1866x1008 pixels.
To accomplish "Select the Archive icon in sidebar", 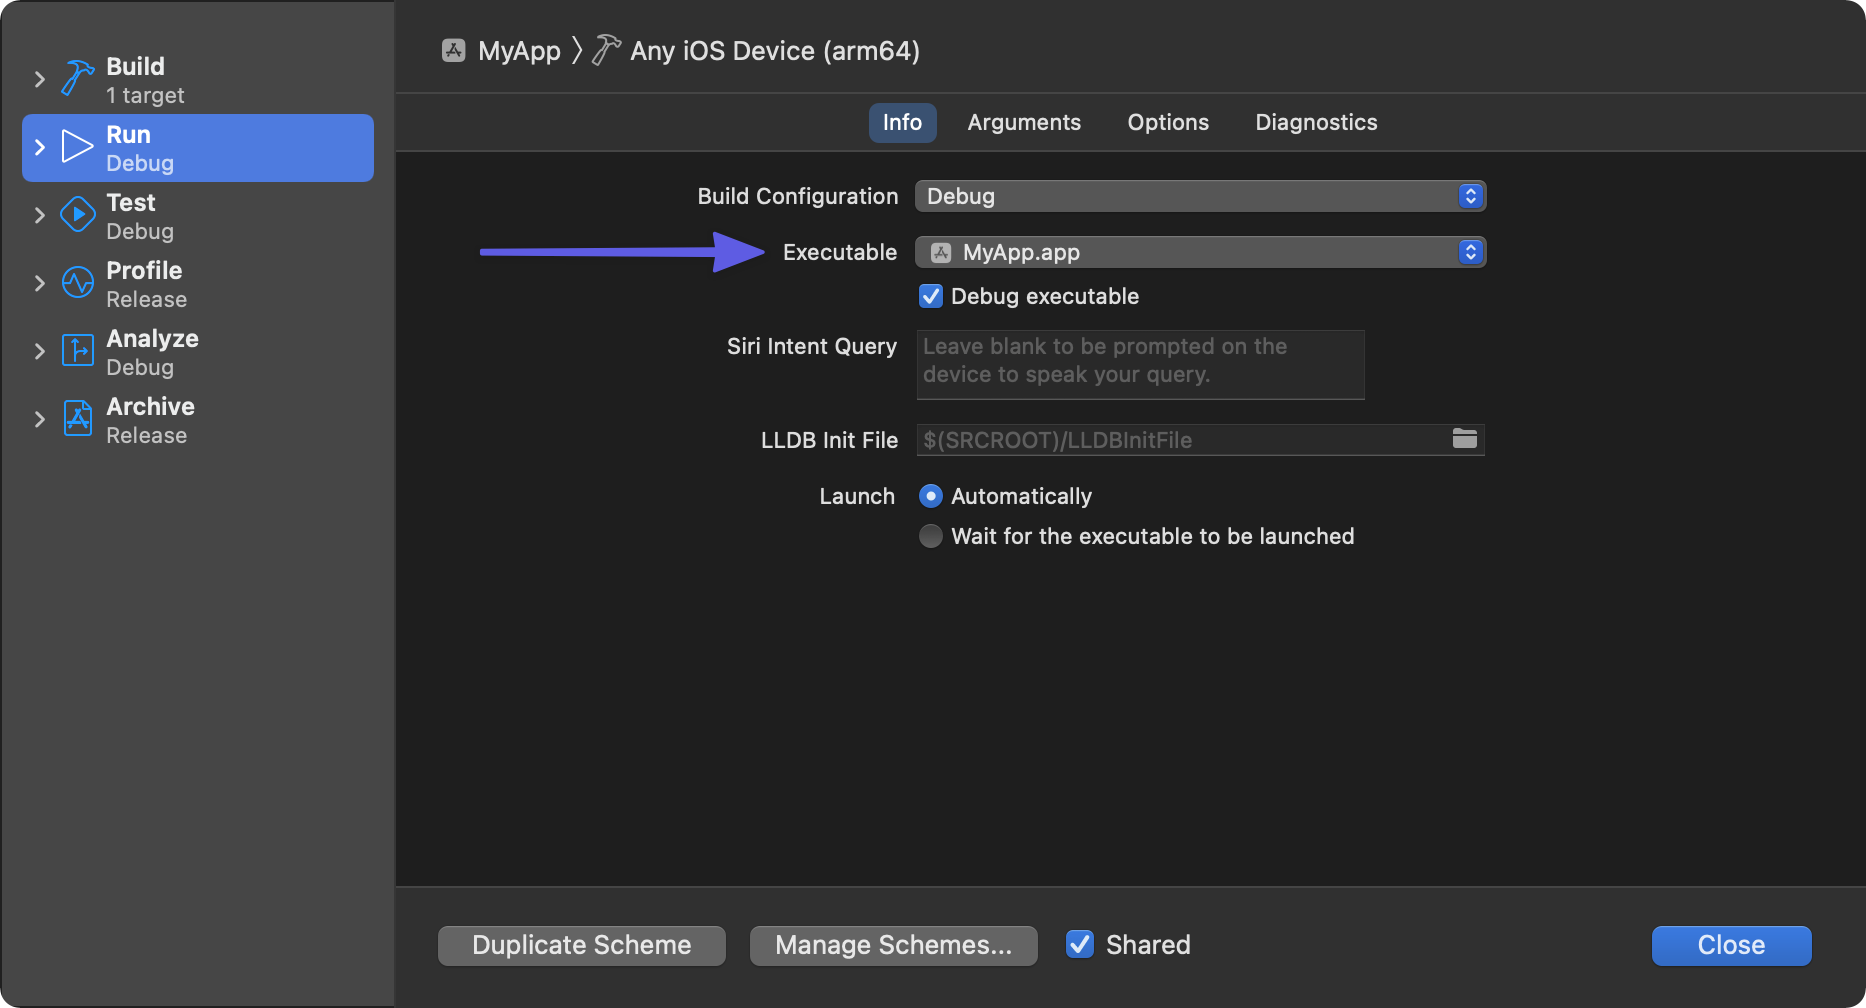I will click(77, 419).
